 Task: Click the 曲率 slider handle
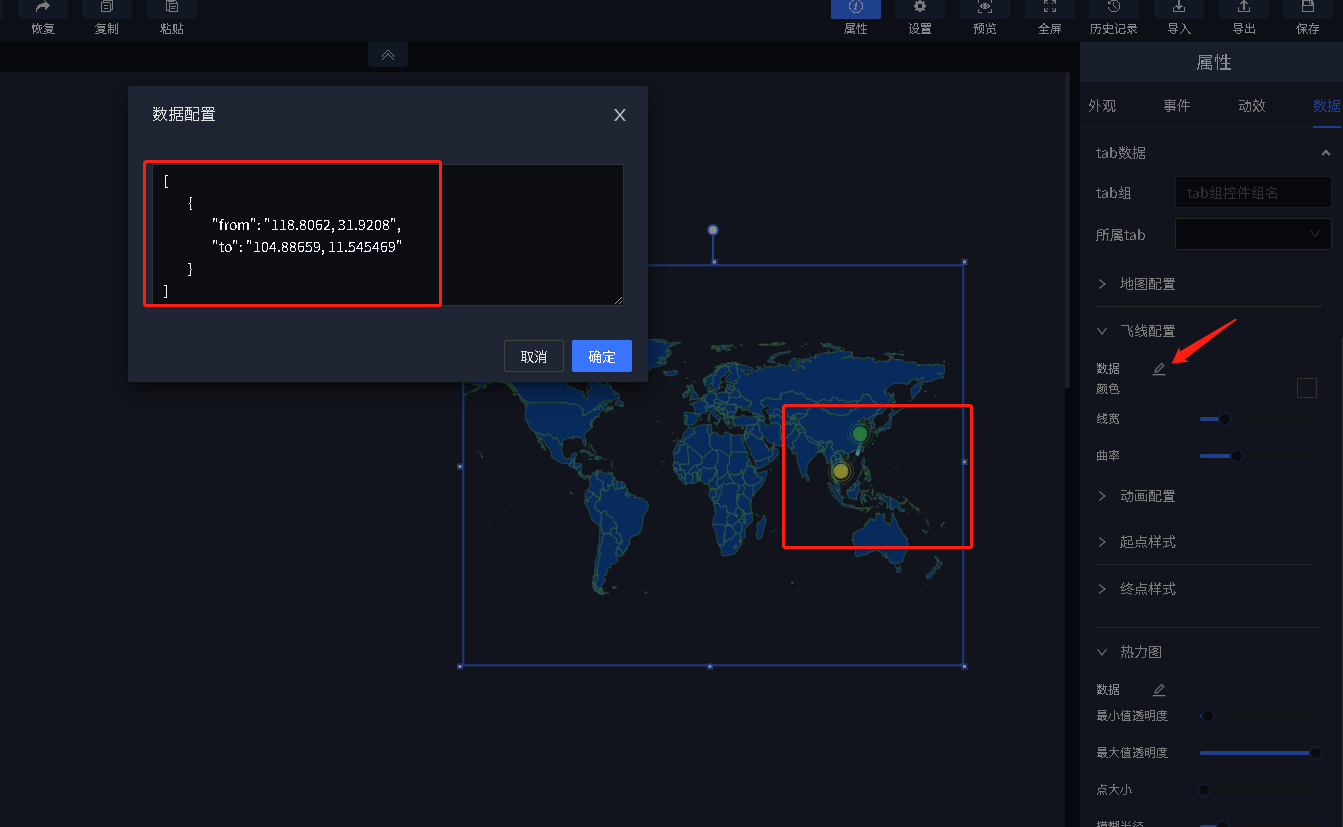pyautogui.click(x=1236, y=456)
